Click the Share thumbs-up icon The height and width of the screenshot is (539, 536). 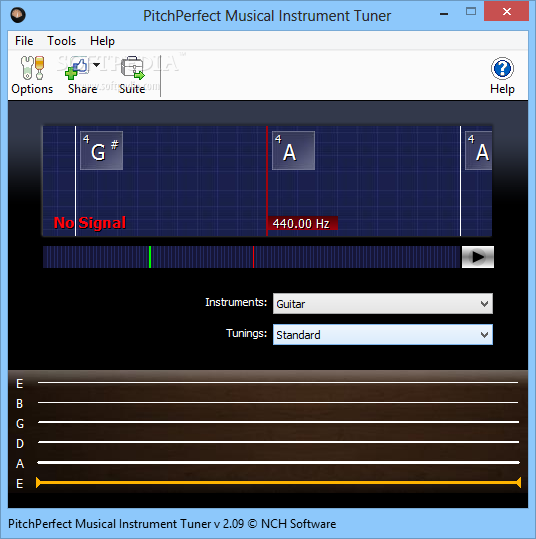[x=78, y=68]
